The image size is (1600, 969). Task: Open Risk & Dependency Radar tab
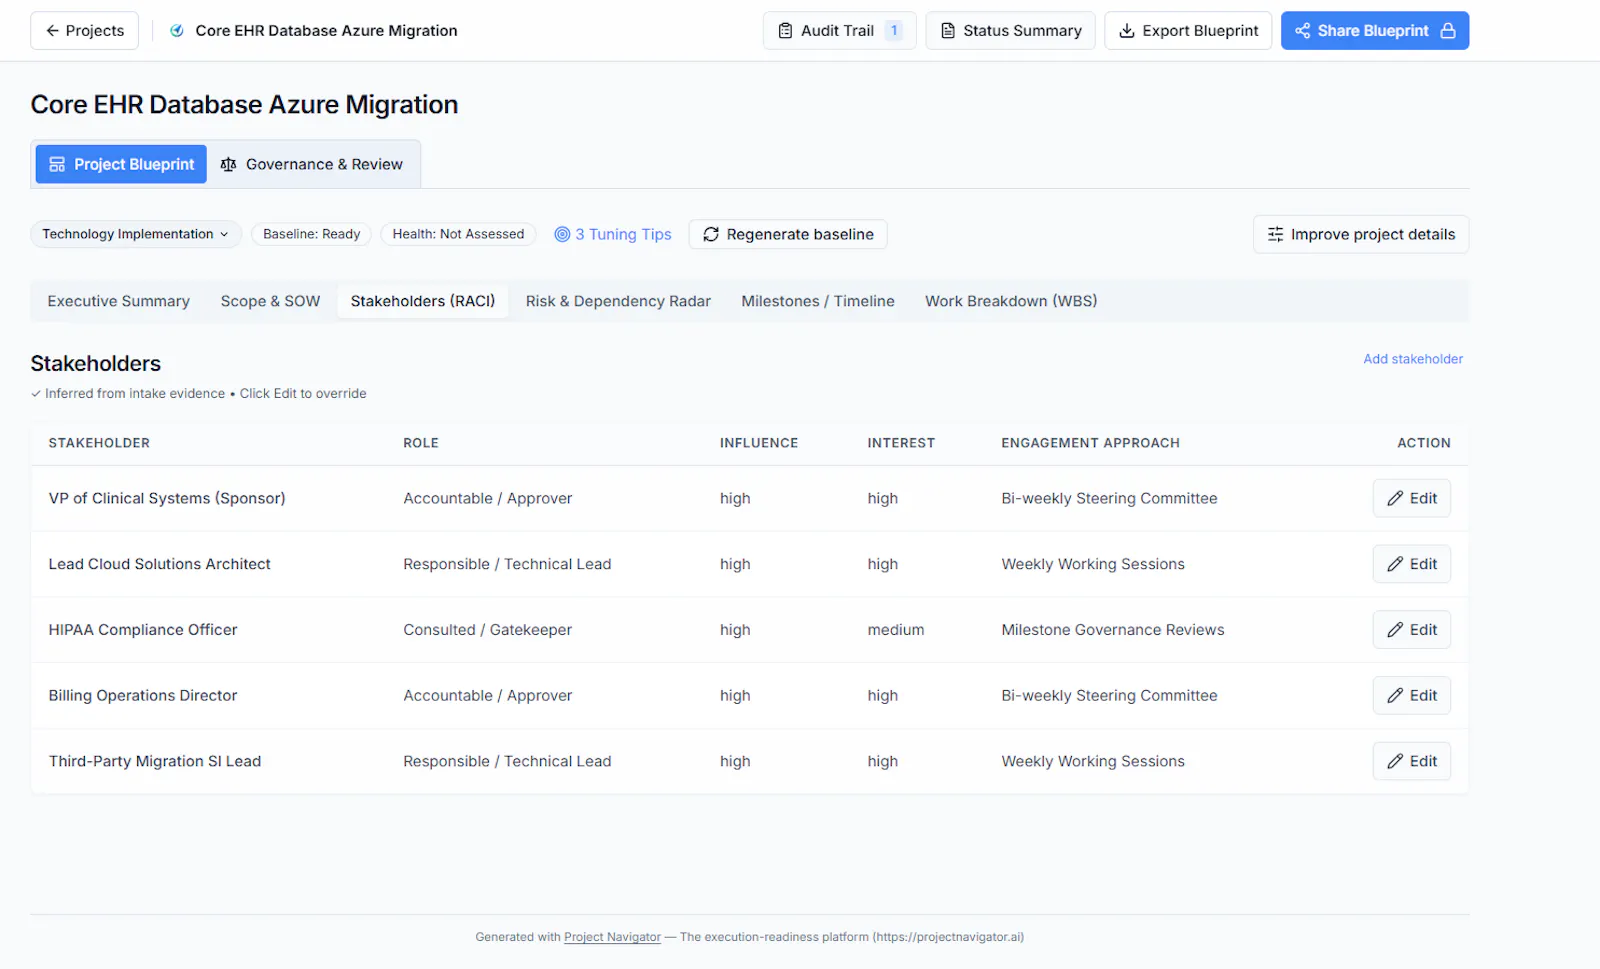pos(618,301)
